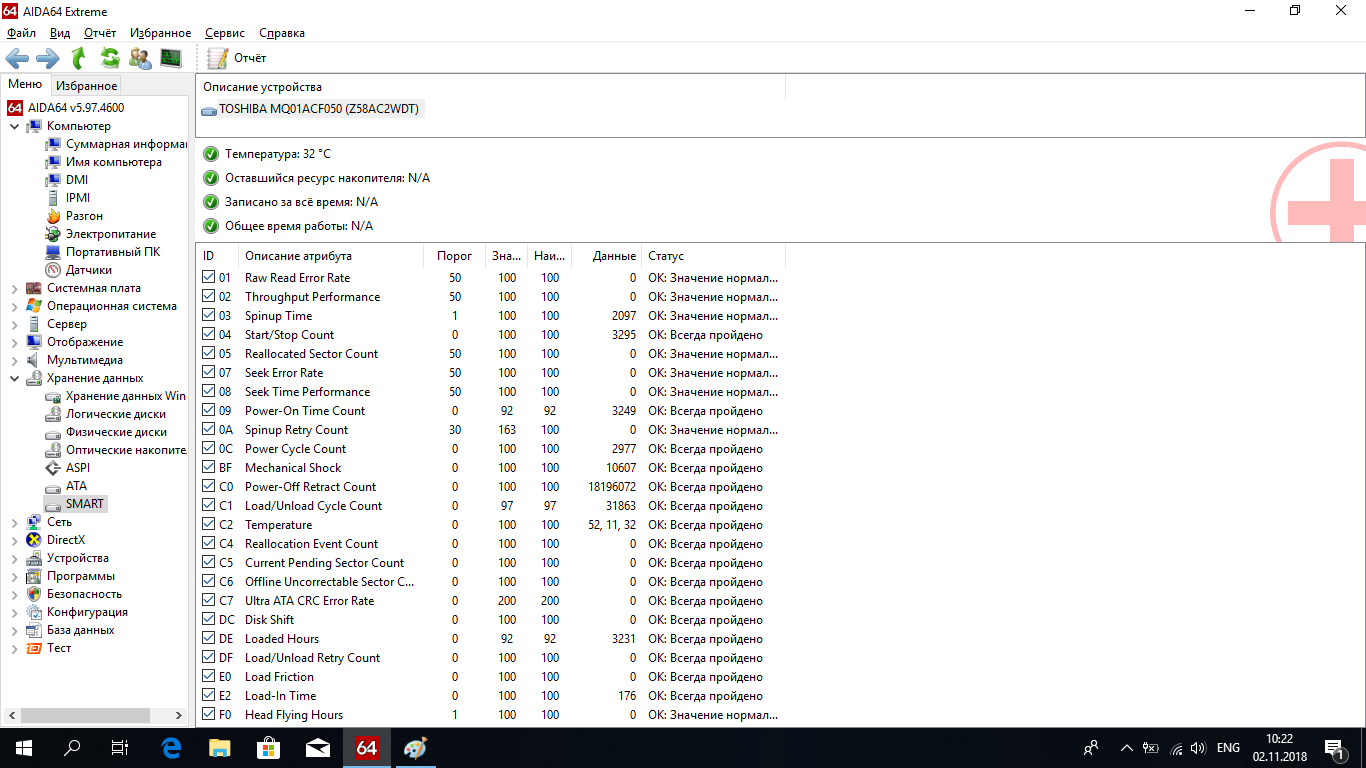1366x768 pixels.
Task: Select the IPMI entry in the tree
Action: coord(68,198)
